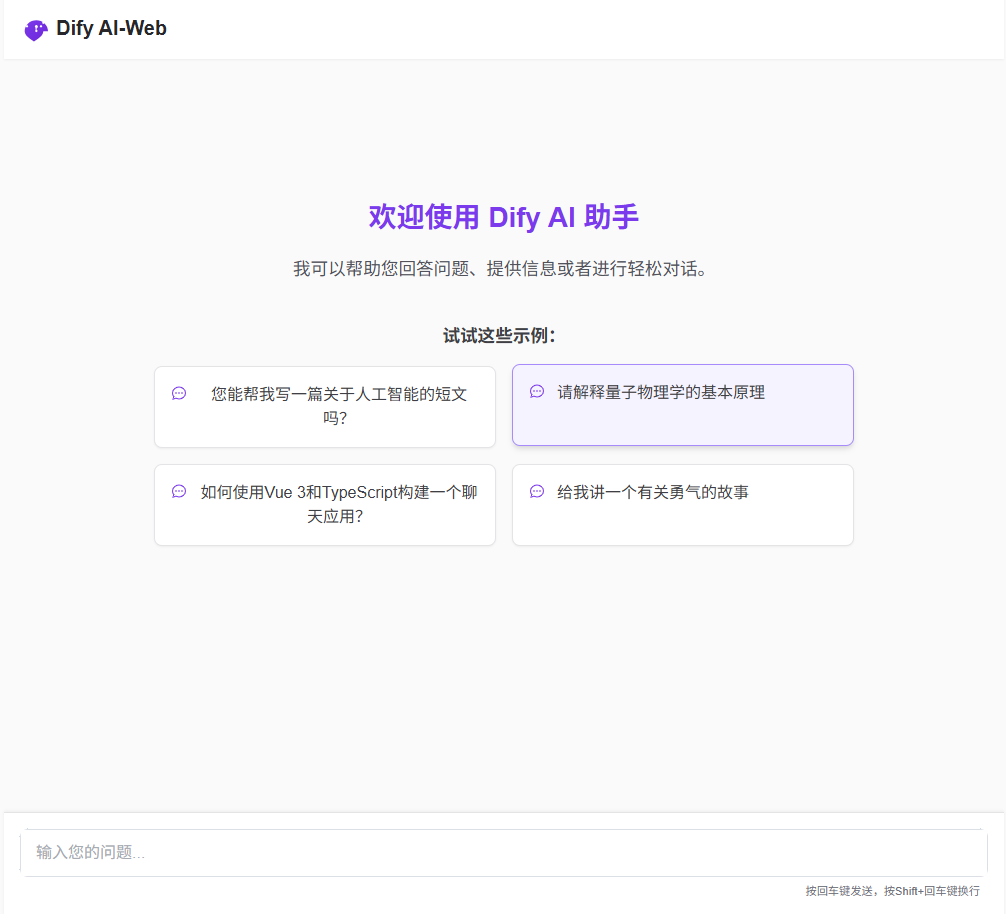Click the 欢迎使用 Dify AI 助手 heading
Screen dimensions: 1006x914
click(x=504, y=217)
